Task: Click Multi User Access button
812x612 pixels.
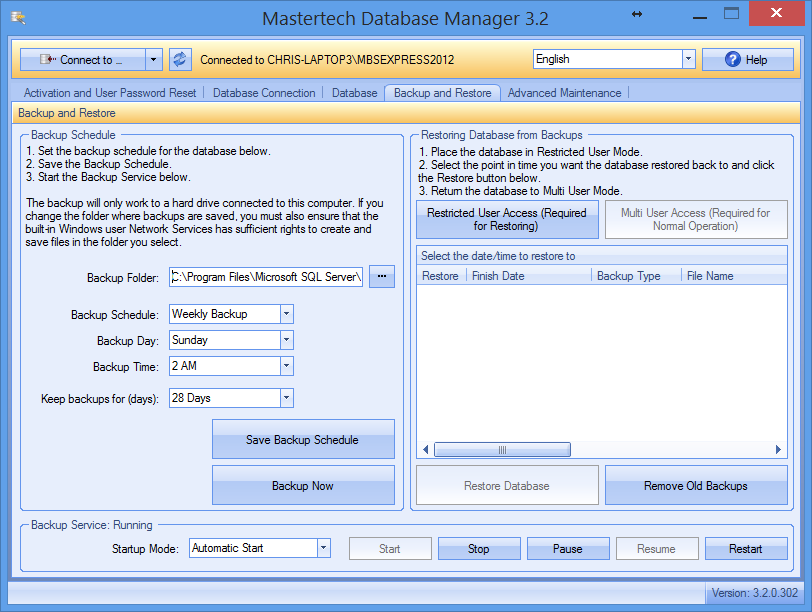Action: (696, 220)
